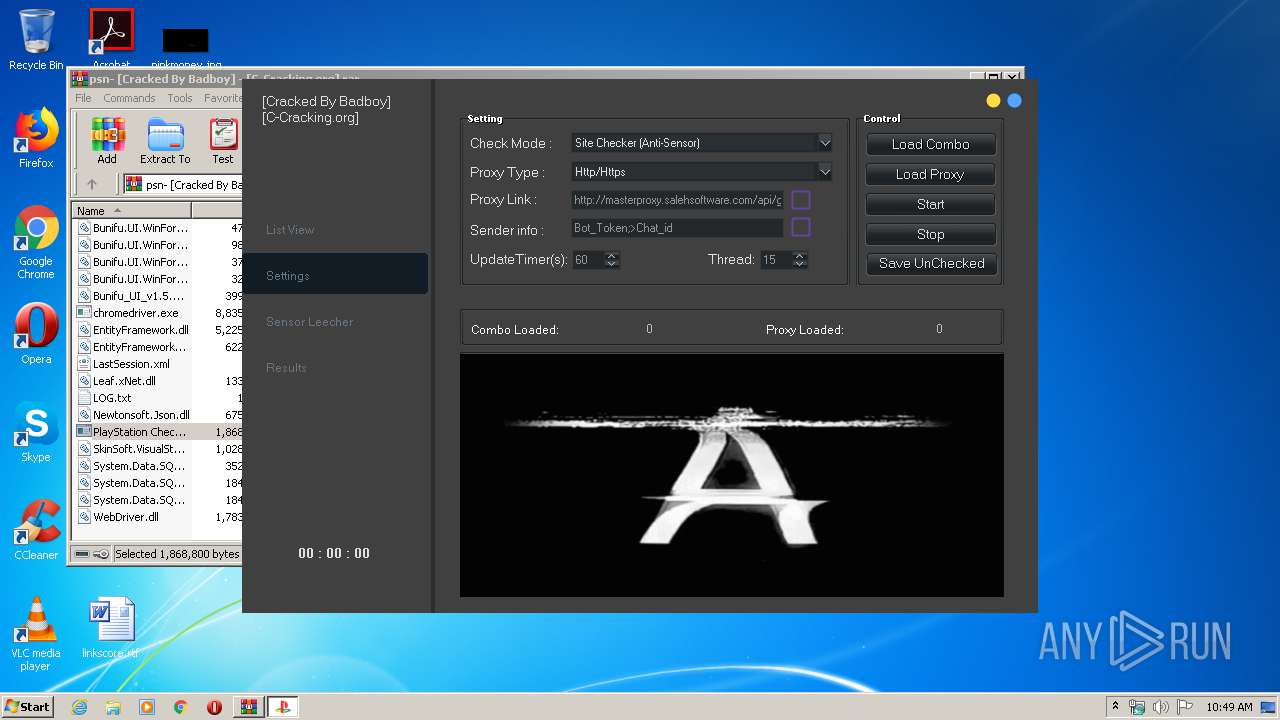
Task: Select the linkscore.rtf desktop document
Action: pyautogui.click(x=110, y=628)
